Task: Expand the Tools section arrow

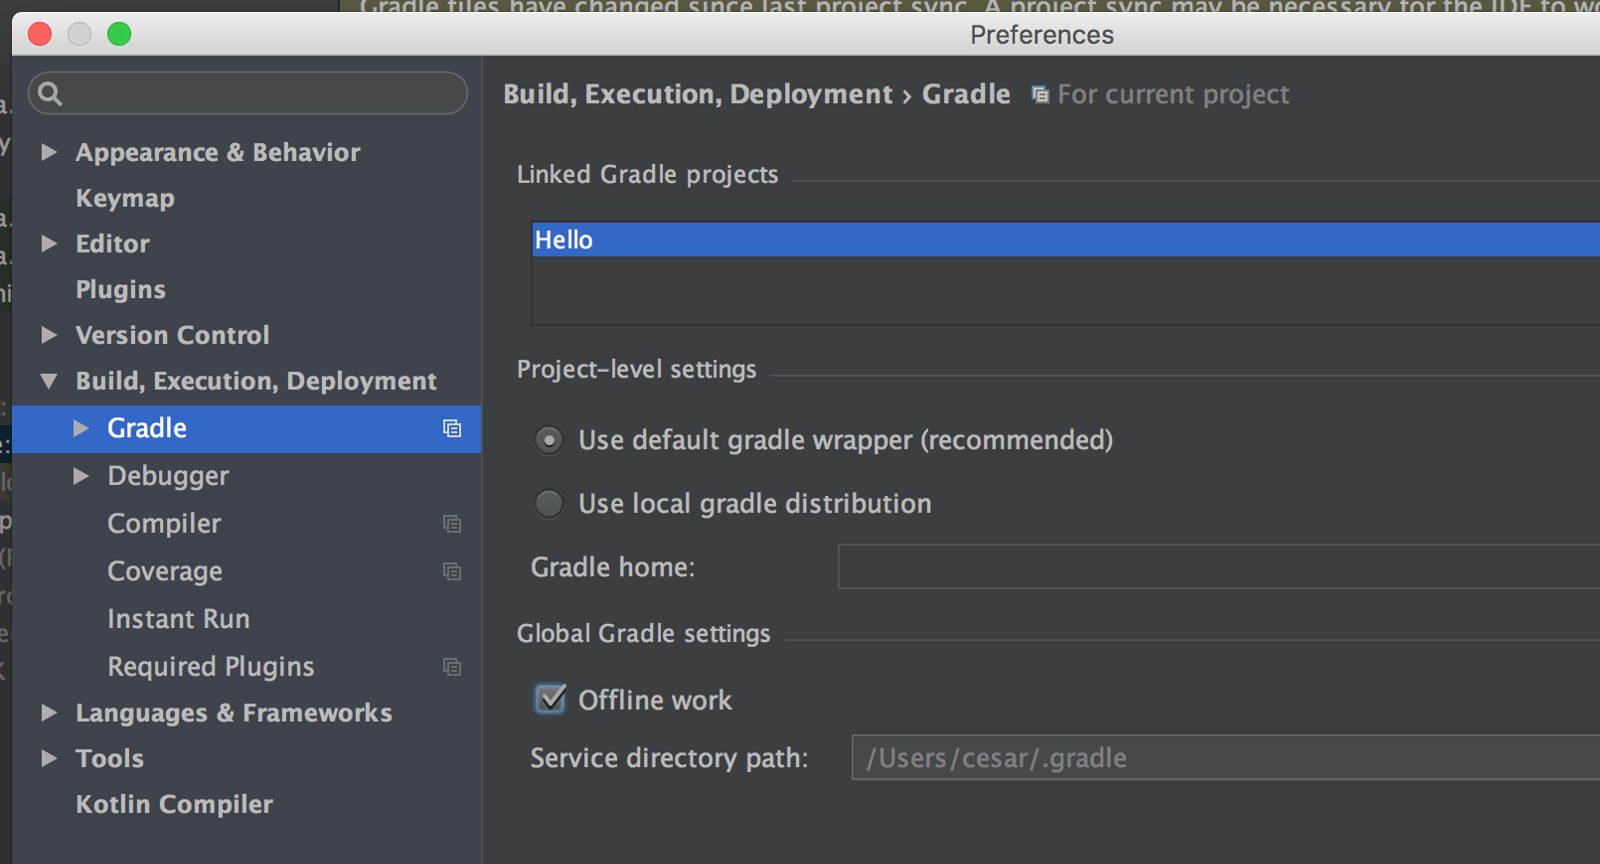Action: click(x=48, y=759)
